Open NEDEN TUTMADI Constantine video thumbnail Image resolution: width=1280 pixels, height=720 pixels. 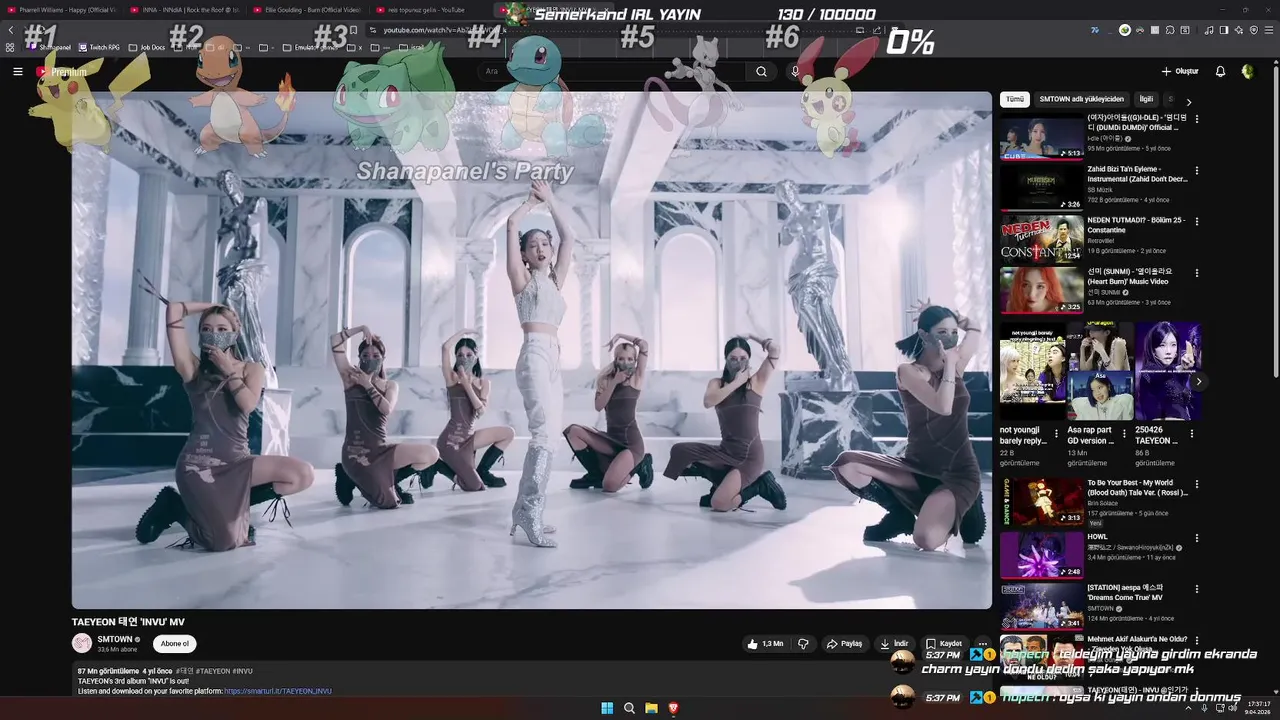[x=1041, y=238]
